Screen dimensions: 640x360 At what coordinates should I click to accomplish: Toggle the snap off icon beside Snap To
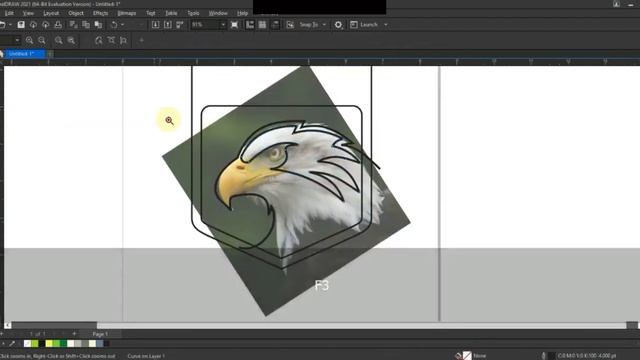point(290,25)
